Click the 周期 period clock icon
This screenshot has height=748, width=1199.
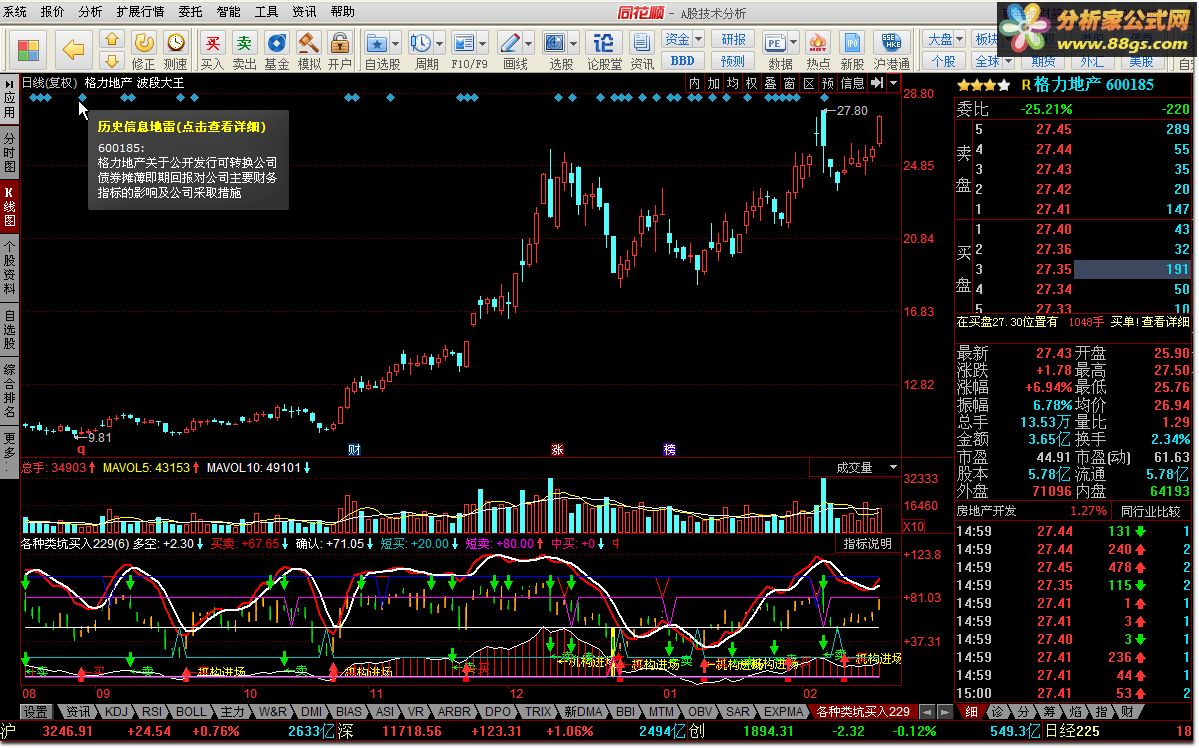click(420, 43)
